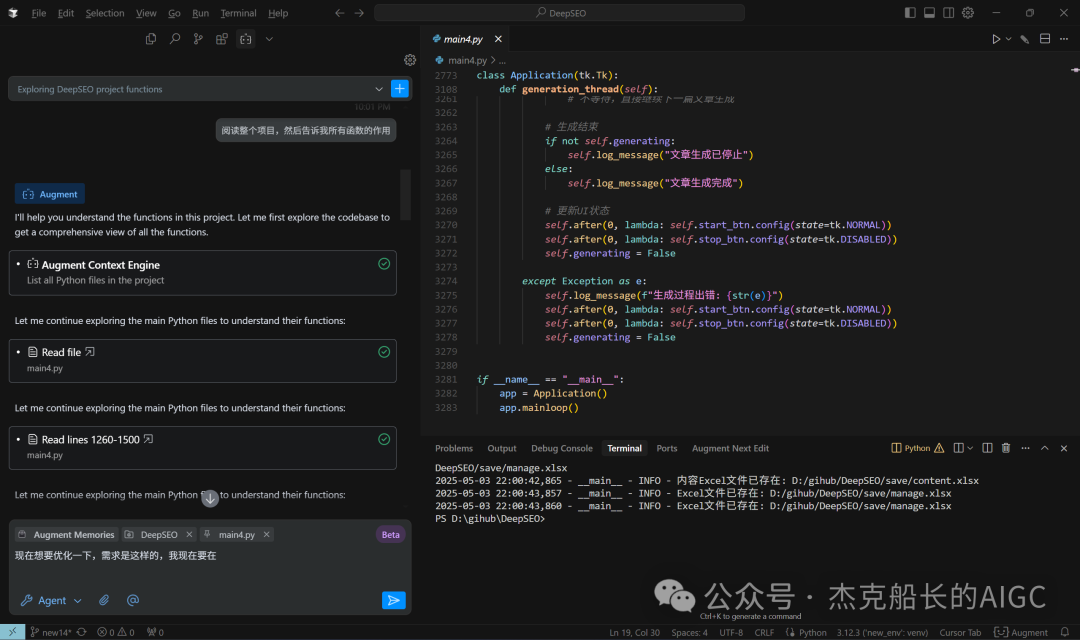Jump to latest chat with down-arrow button
The width and height of the screenshot is (1080, 640).
210,498
